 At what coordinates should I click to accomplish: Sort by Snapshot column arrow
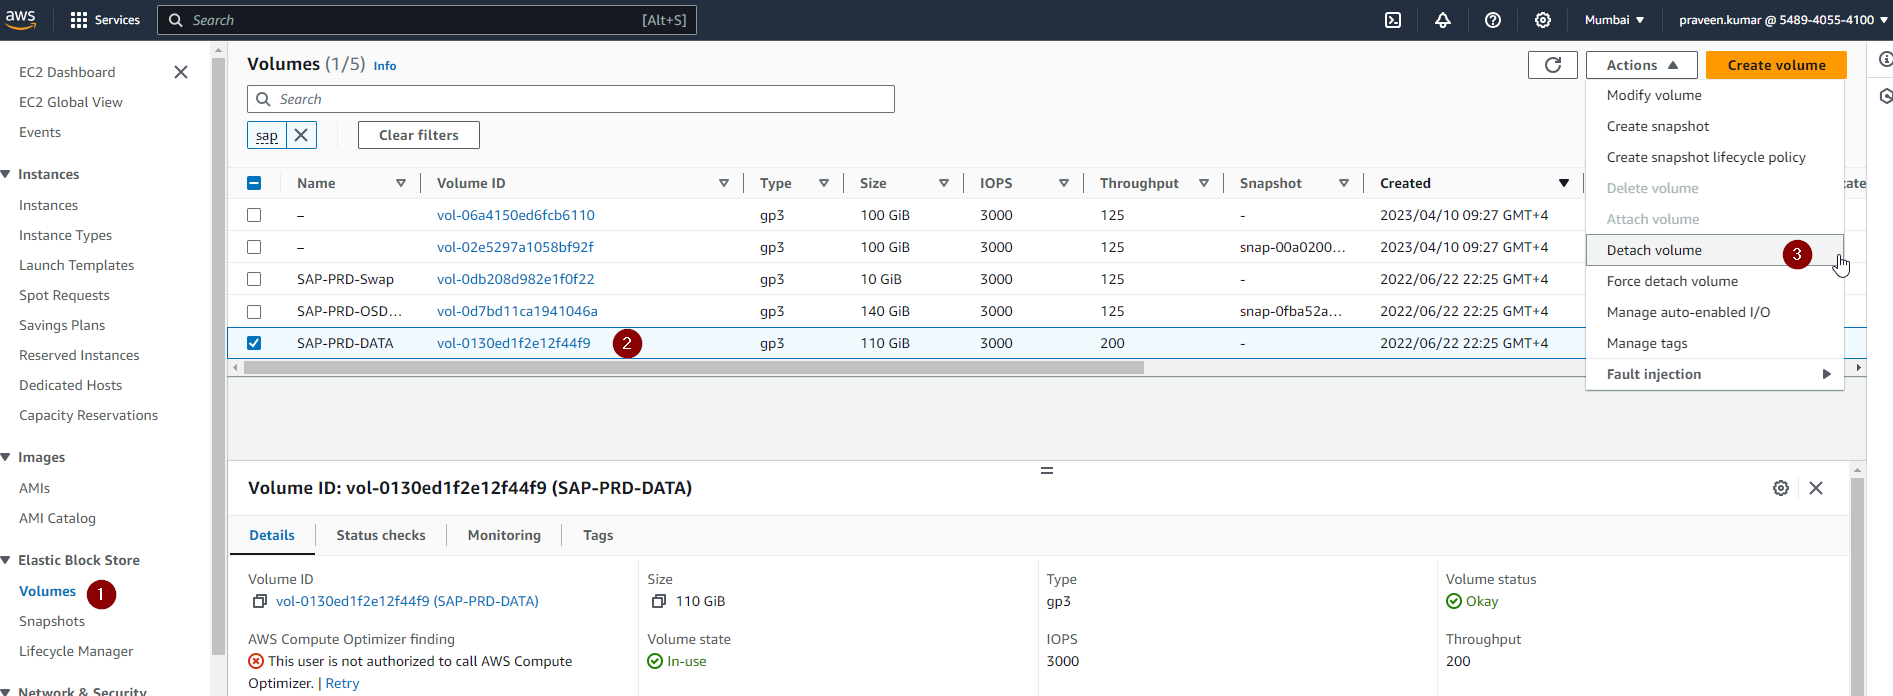coord(1344,183)
